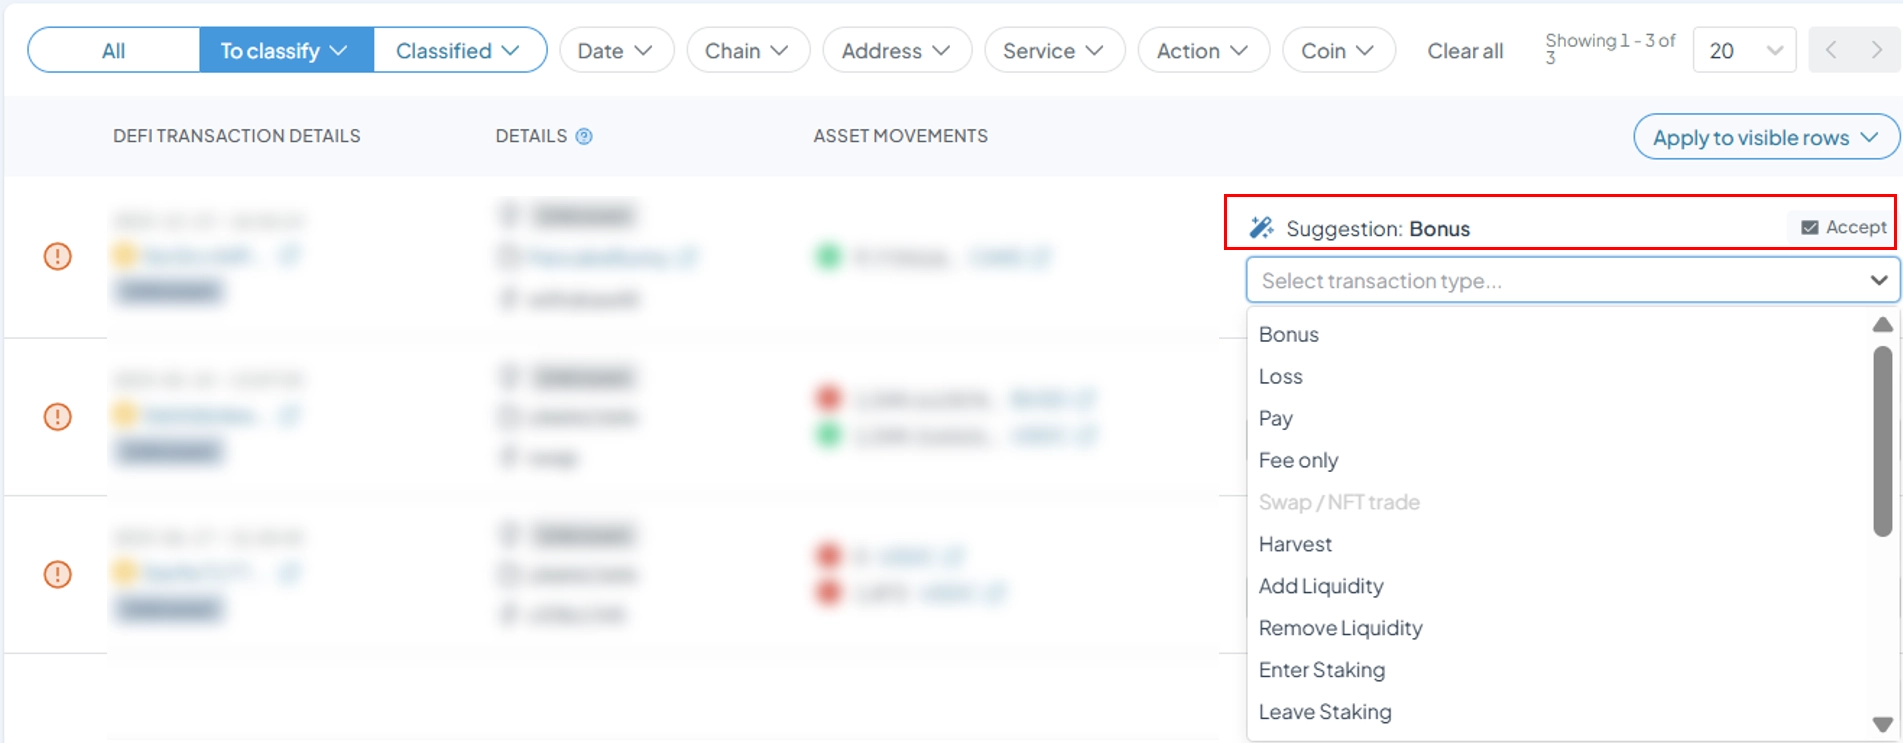Switch to the Classified tab
The height and width of the screenshot is (743, 1903).
(x=459, y=50)
